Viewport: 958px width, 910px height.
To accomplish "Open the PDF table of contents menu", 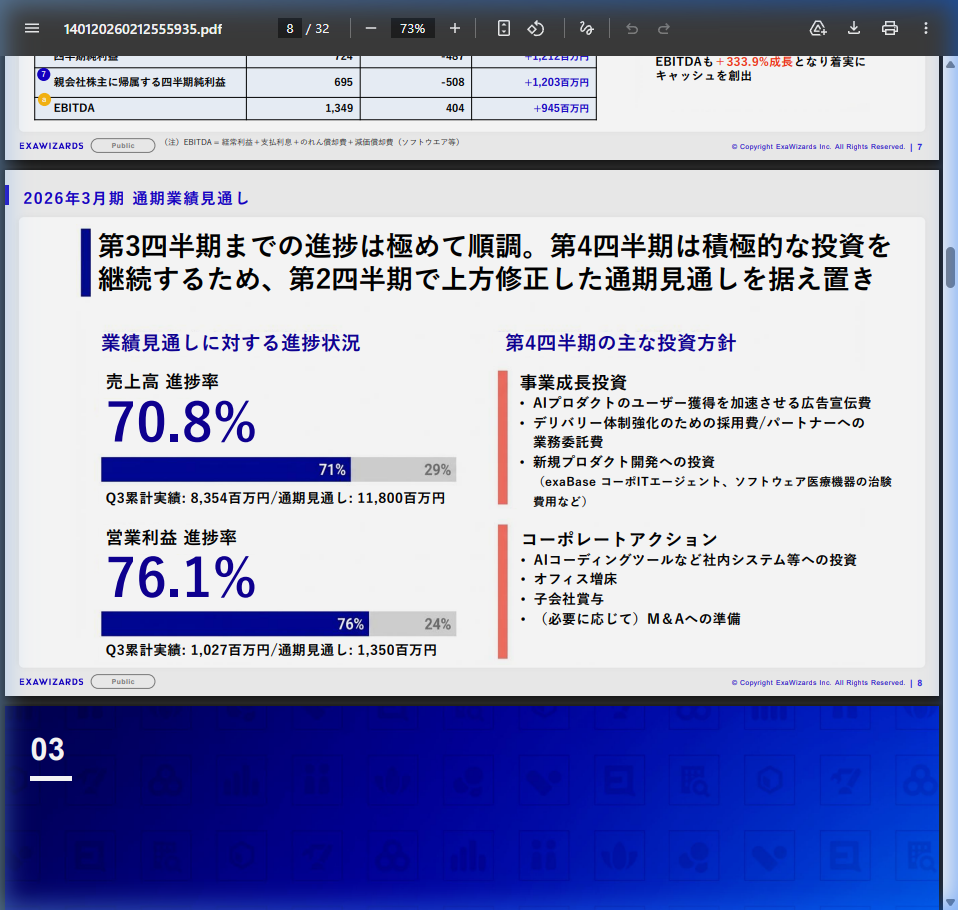I will (32, 28).
